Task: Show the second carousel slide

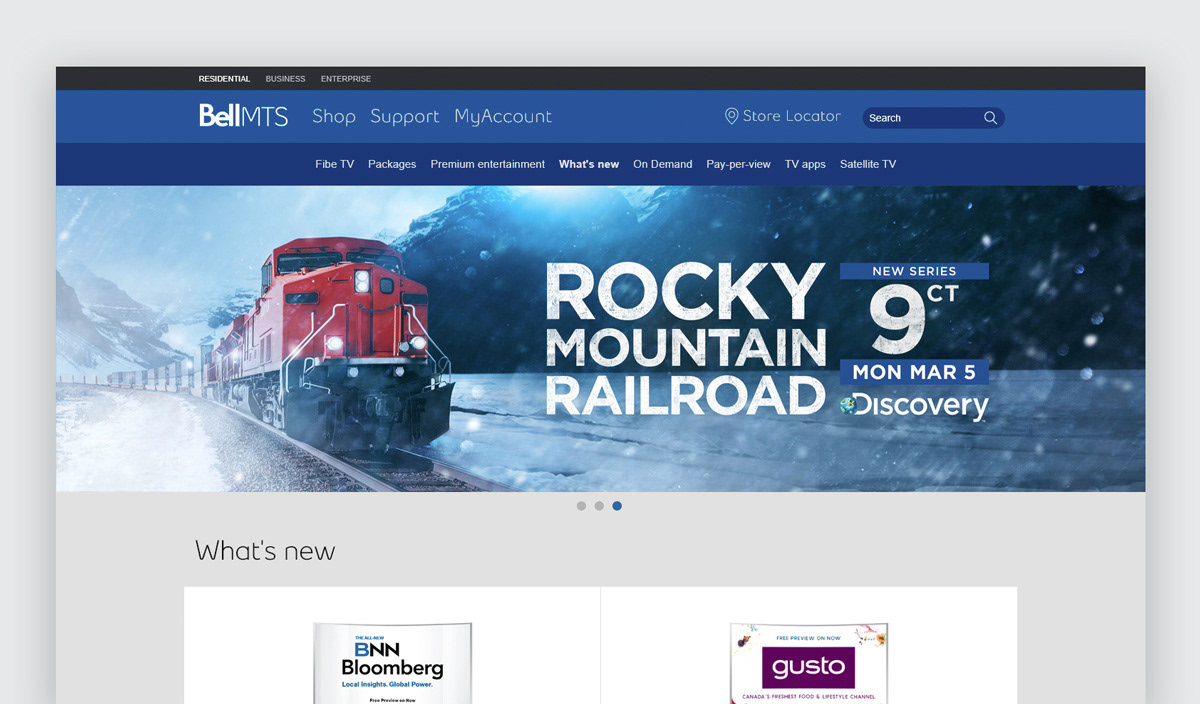Action: pyautogui.click(x=599, y=506)
